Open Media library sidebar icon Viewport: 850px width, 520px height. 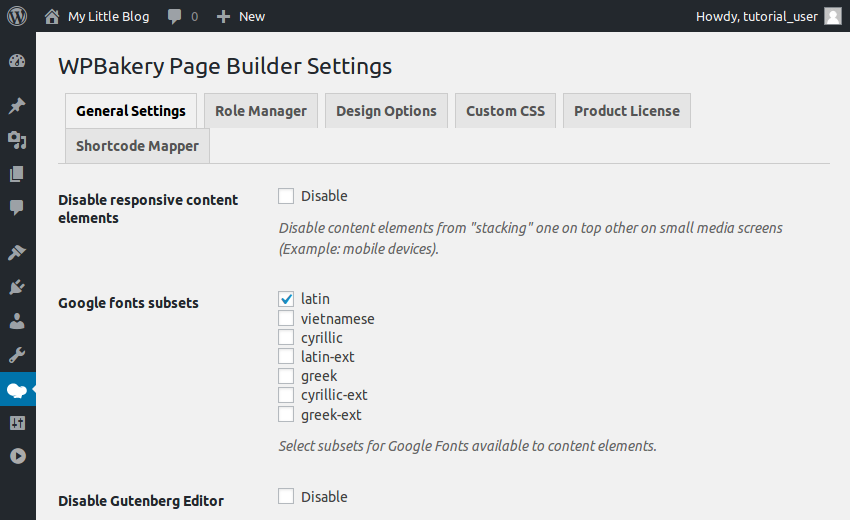17,140
